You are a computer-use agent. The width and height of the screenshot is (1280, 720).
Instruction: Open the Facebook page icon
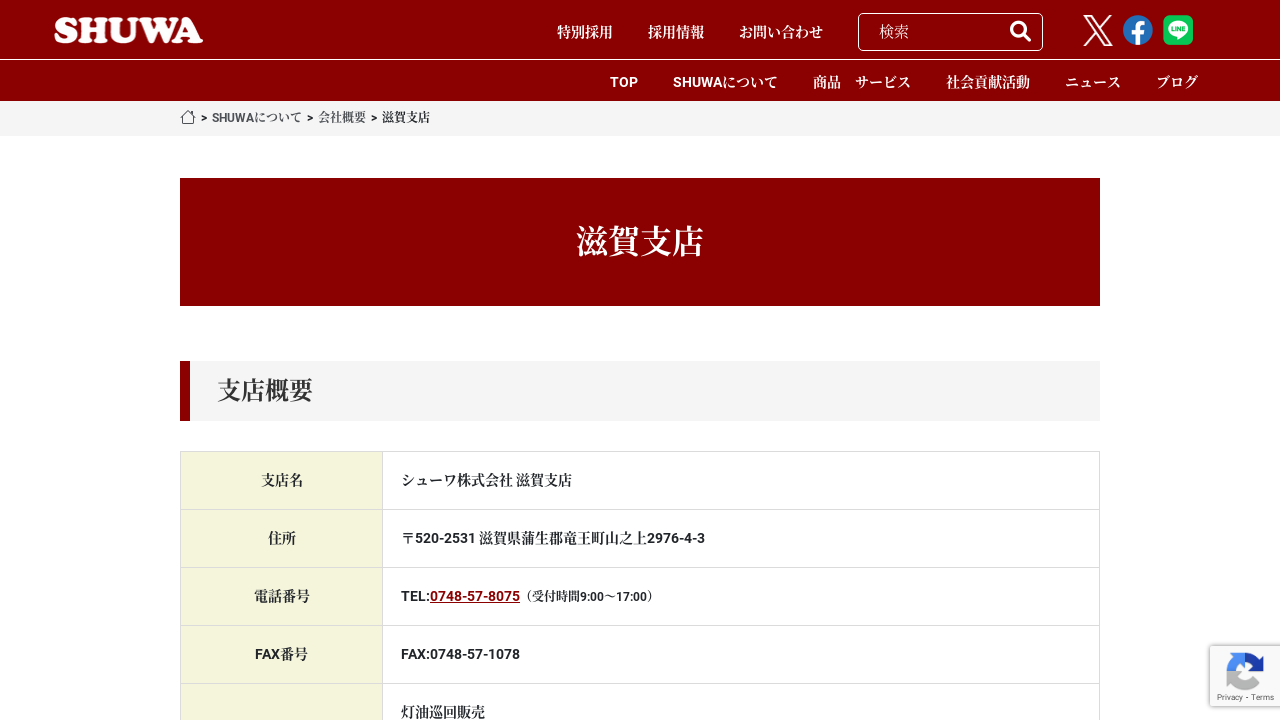click(x=1137, y=31)
